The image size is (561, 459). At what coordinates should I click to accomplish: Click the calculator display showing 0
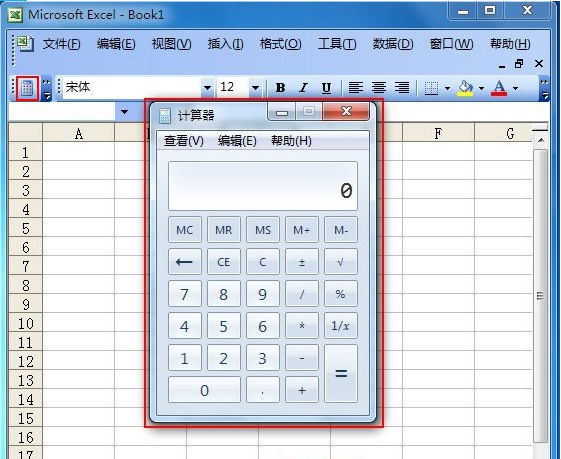(263, 186)
